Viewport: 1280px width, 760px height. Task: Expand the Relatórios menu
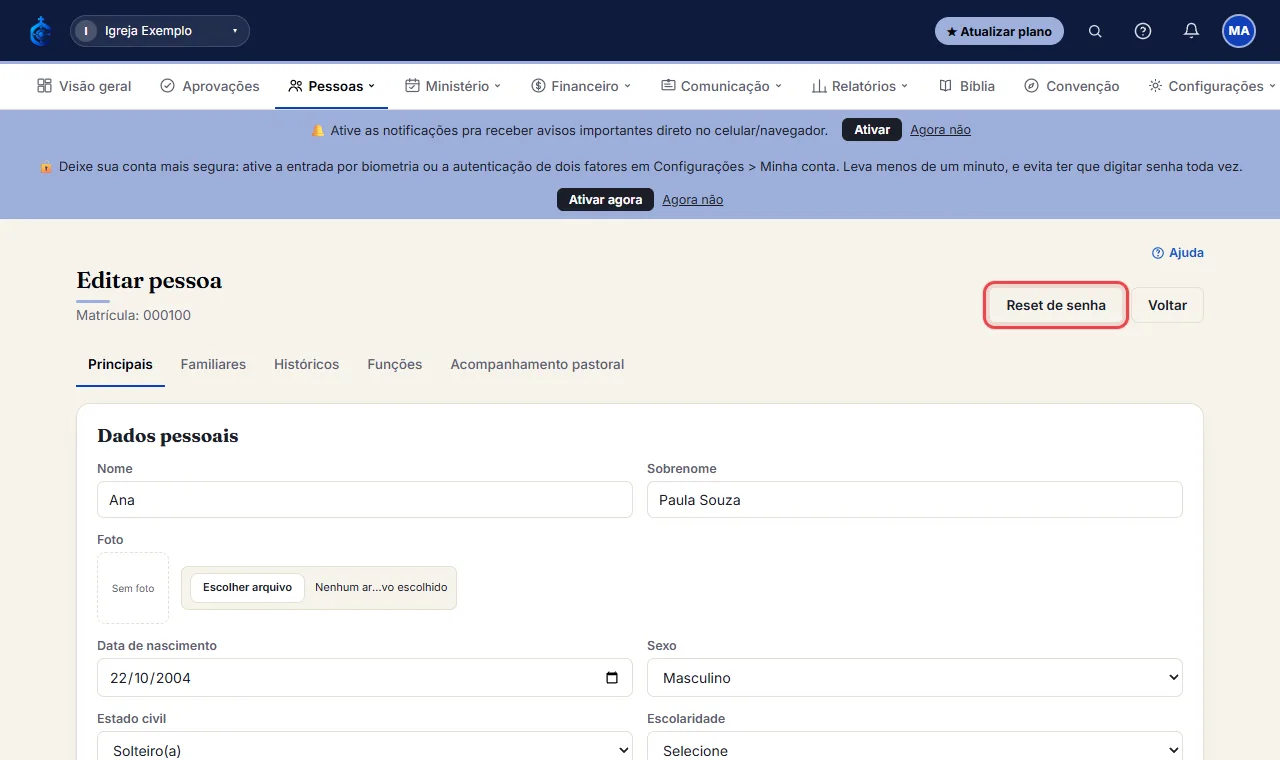(859, 86)
